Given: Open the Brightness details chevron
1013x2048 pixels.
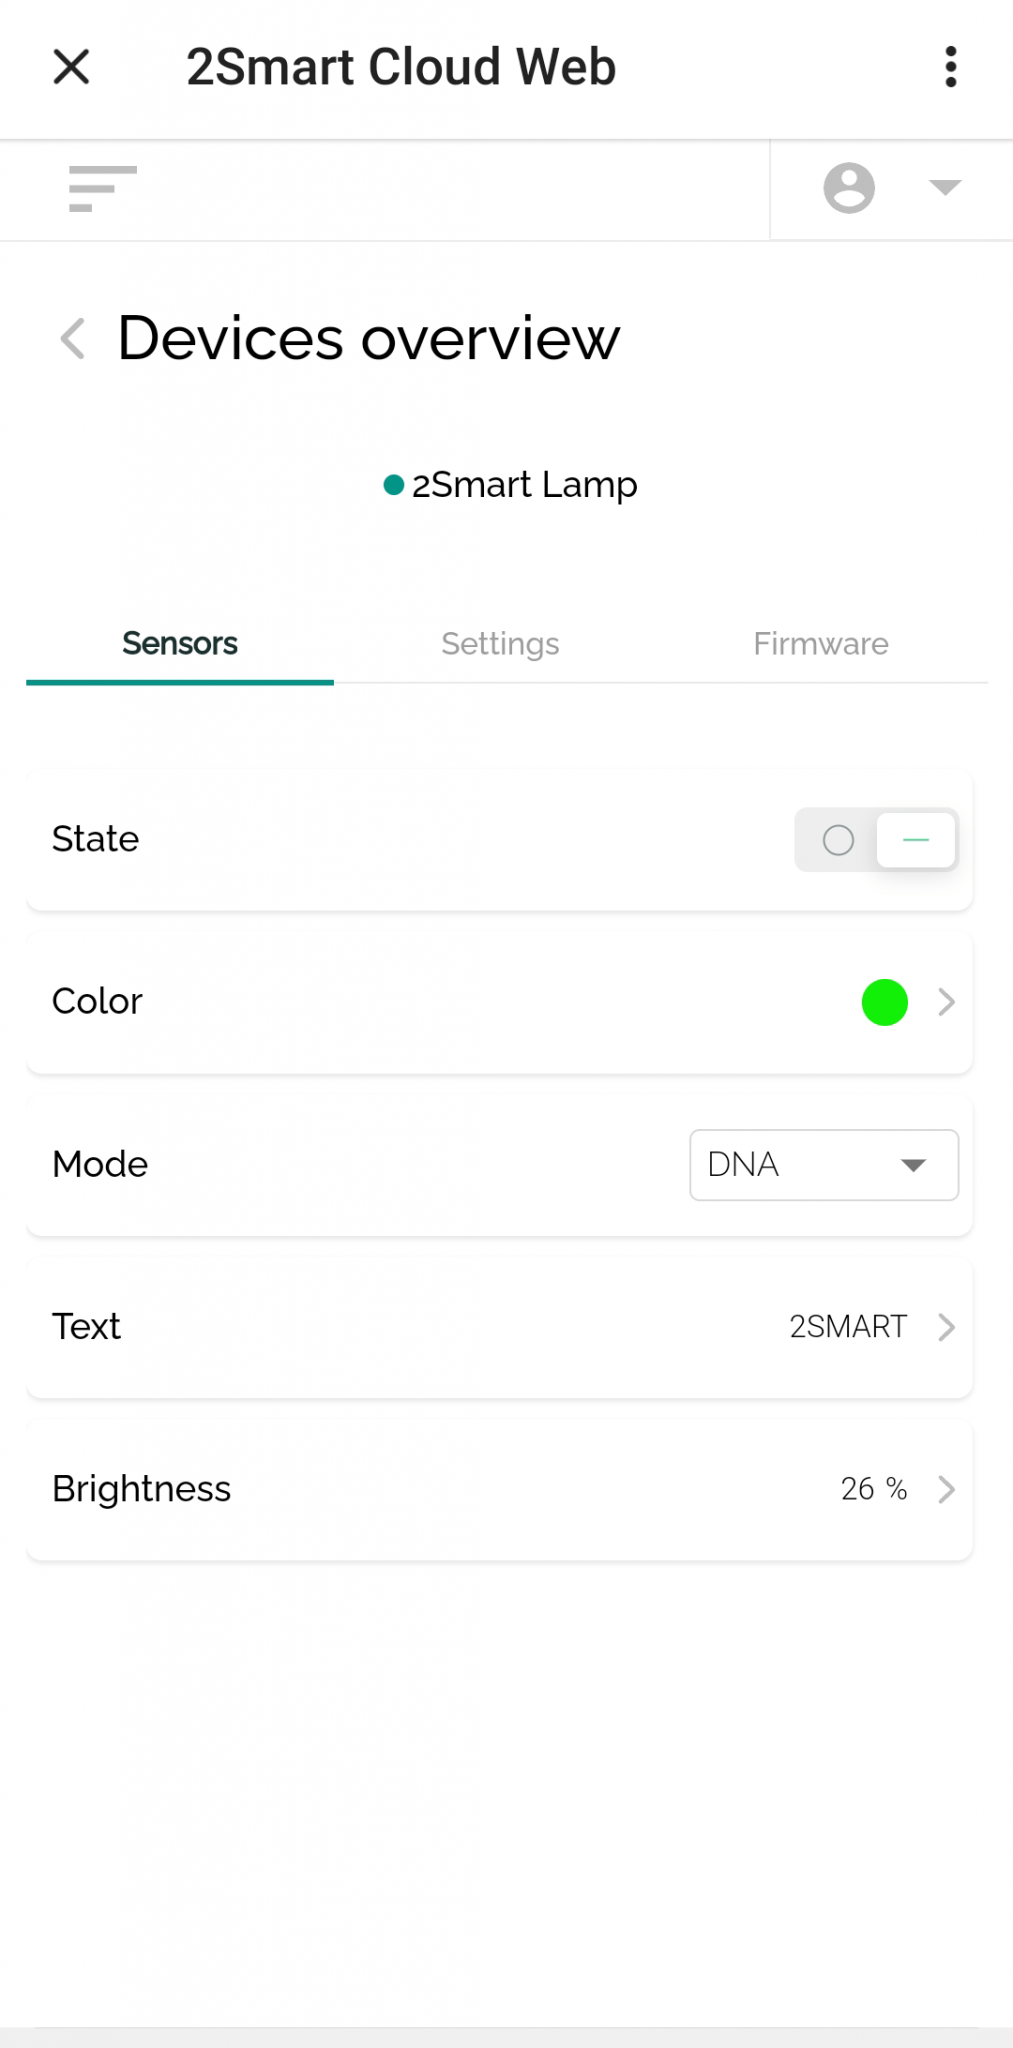Looking at the screenshot, I should 945,1489.
